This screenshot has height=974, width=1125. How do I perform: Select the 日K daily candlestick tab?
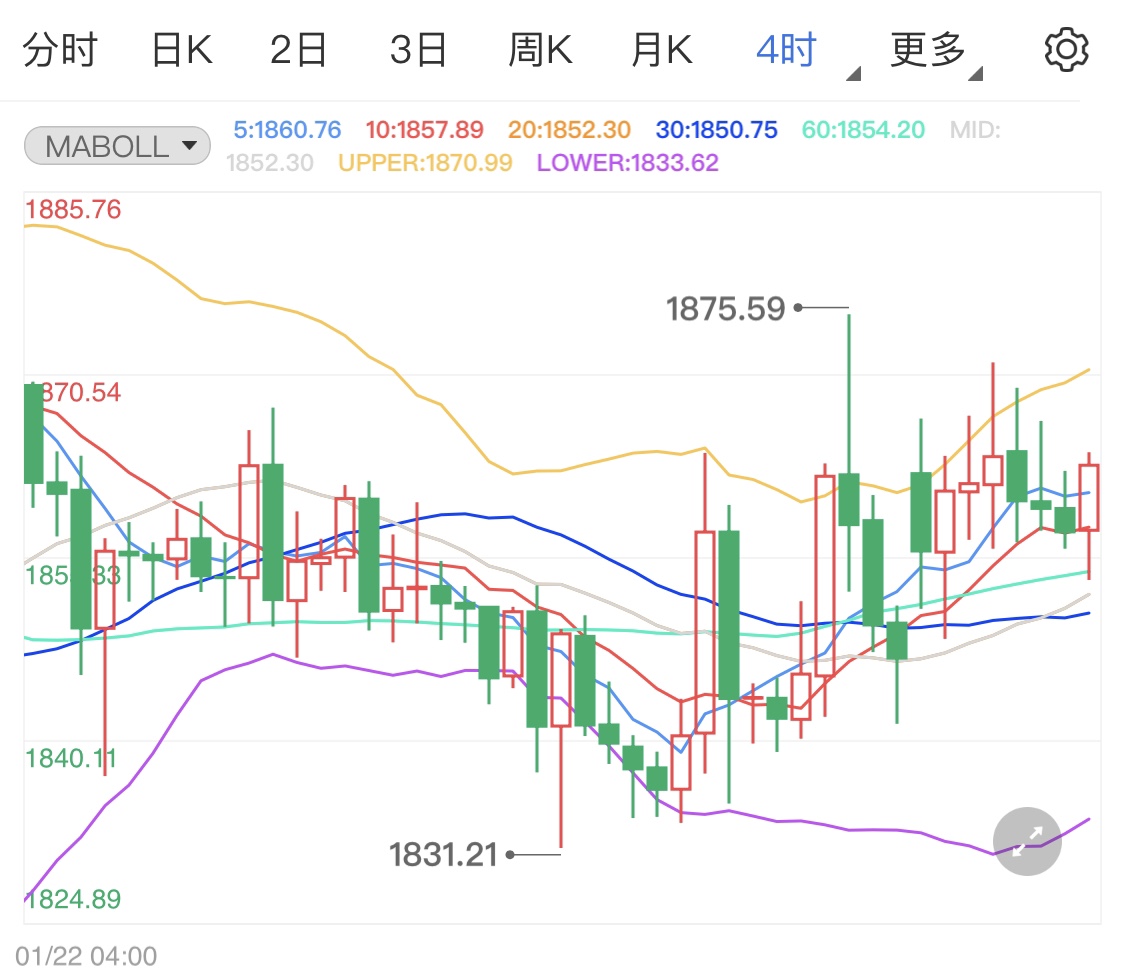[181, 50]
